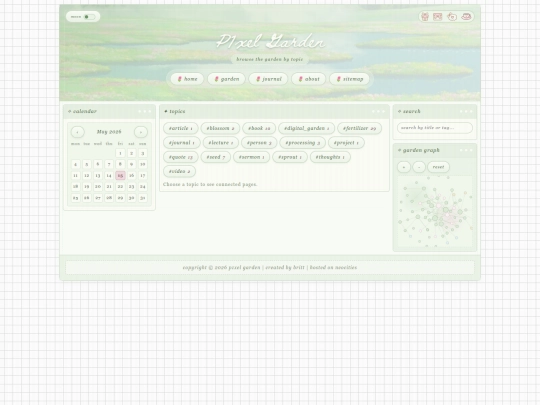Image resolution: width=540 pixels, height=405 pixels.
Task: Choose the #processing topic tag
Action: point(303,143)
